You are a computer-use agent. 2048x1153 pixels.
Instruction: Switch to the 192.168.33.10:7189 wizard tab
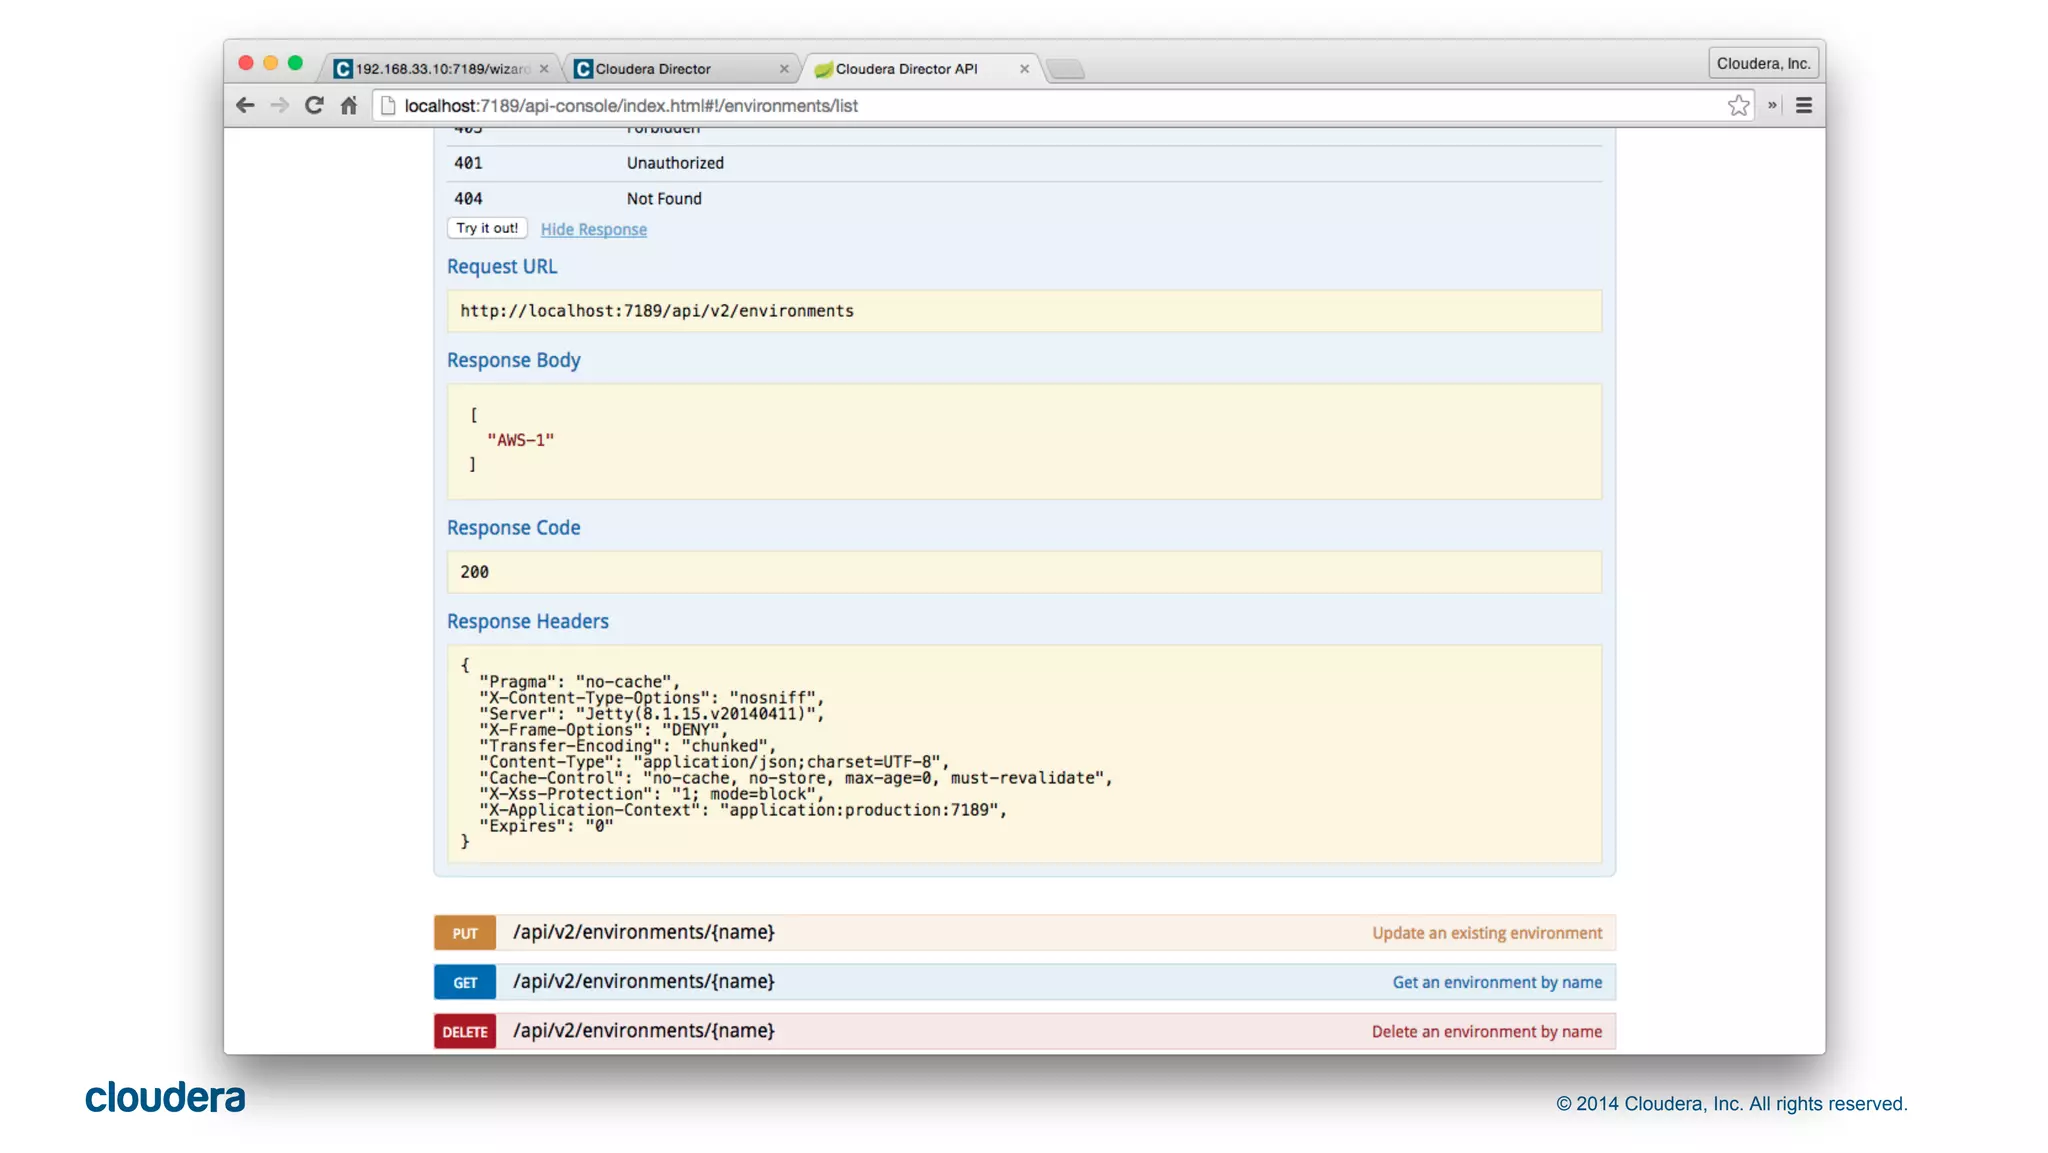(x=440, y=69)
